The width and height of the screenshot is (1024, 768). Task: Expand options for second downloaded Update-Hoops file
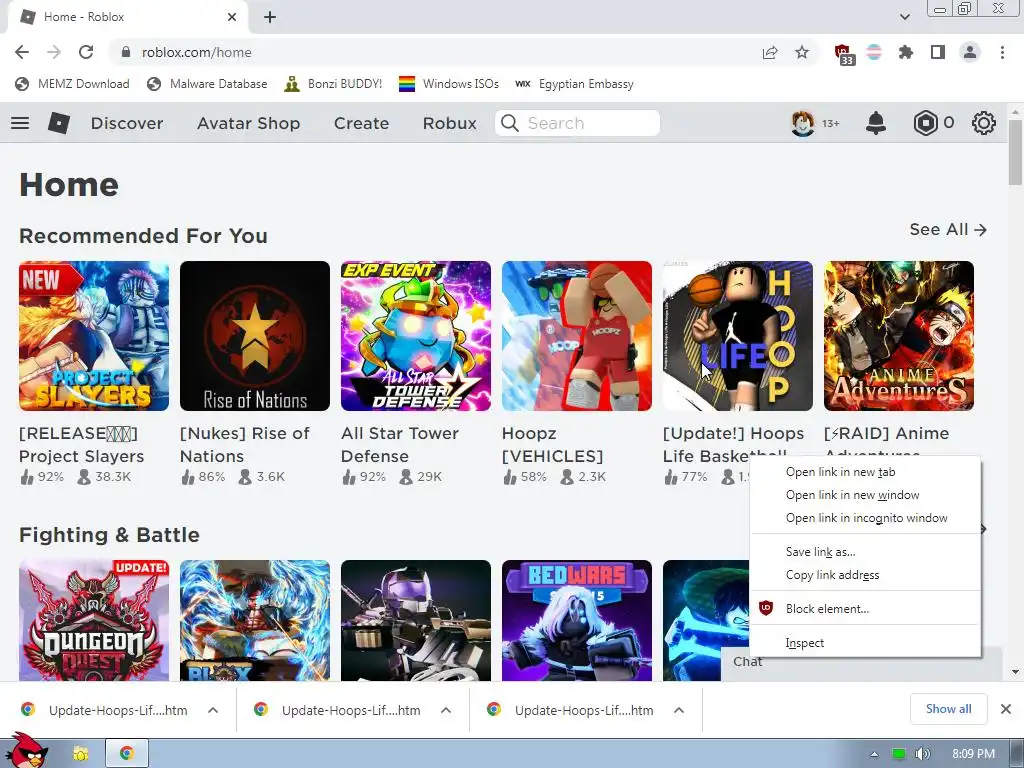pos(446,710)
